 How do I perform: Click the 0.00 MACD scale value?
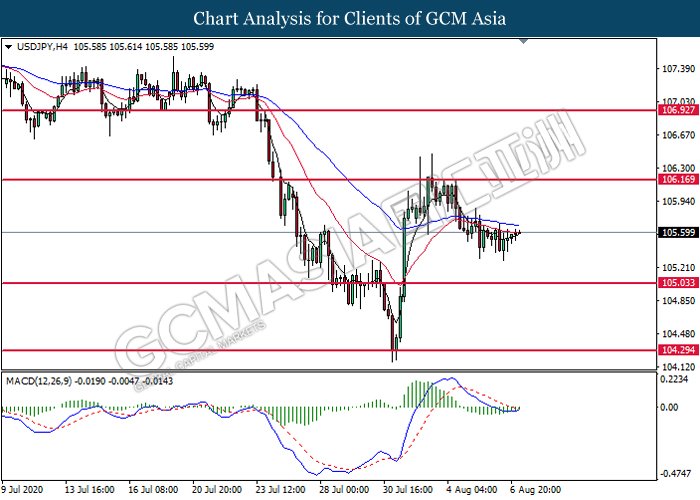click(669, 407)
